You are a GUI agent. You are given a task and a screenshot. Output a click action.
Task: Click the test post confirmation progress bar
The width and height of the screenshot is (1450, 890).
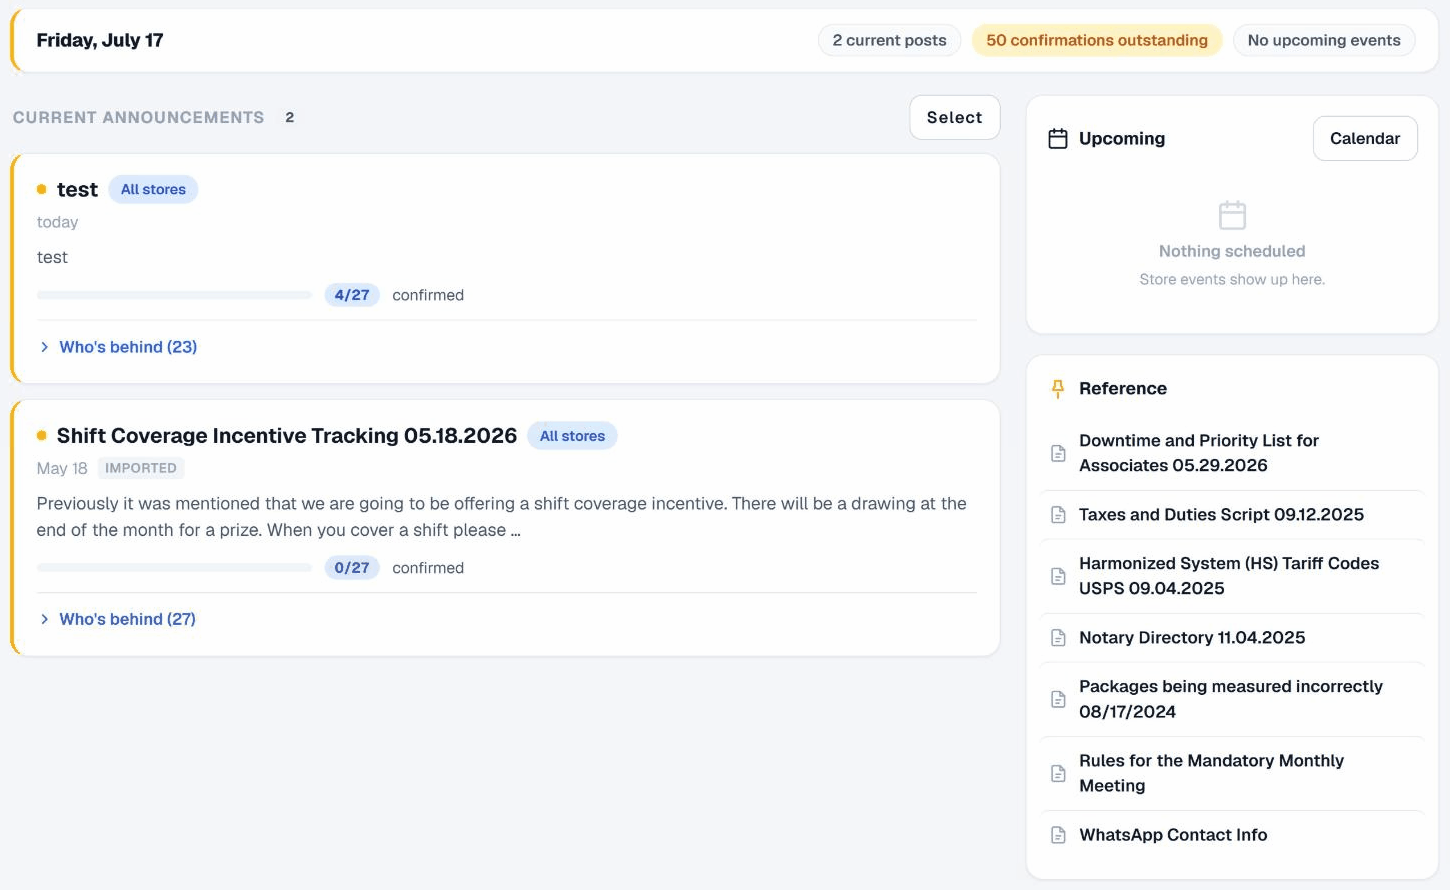[x=174, y=295]
